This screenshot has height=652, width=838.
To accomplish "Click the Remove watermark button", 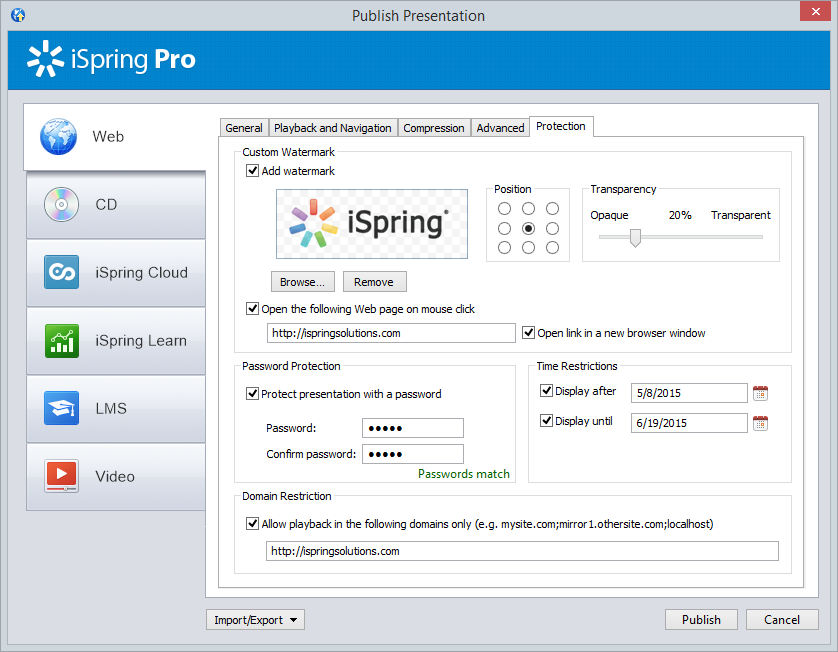I will [374, 282].
